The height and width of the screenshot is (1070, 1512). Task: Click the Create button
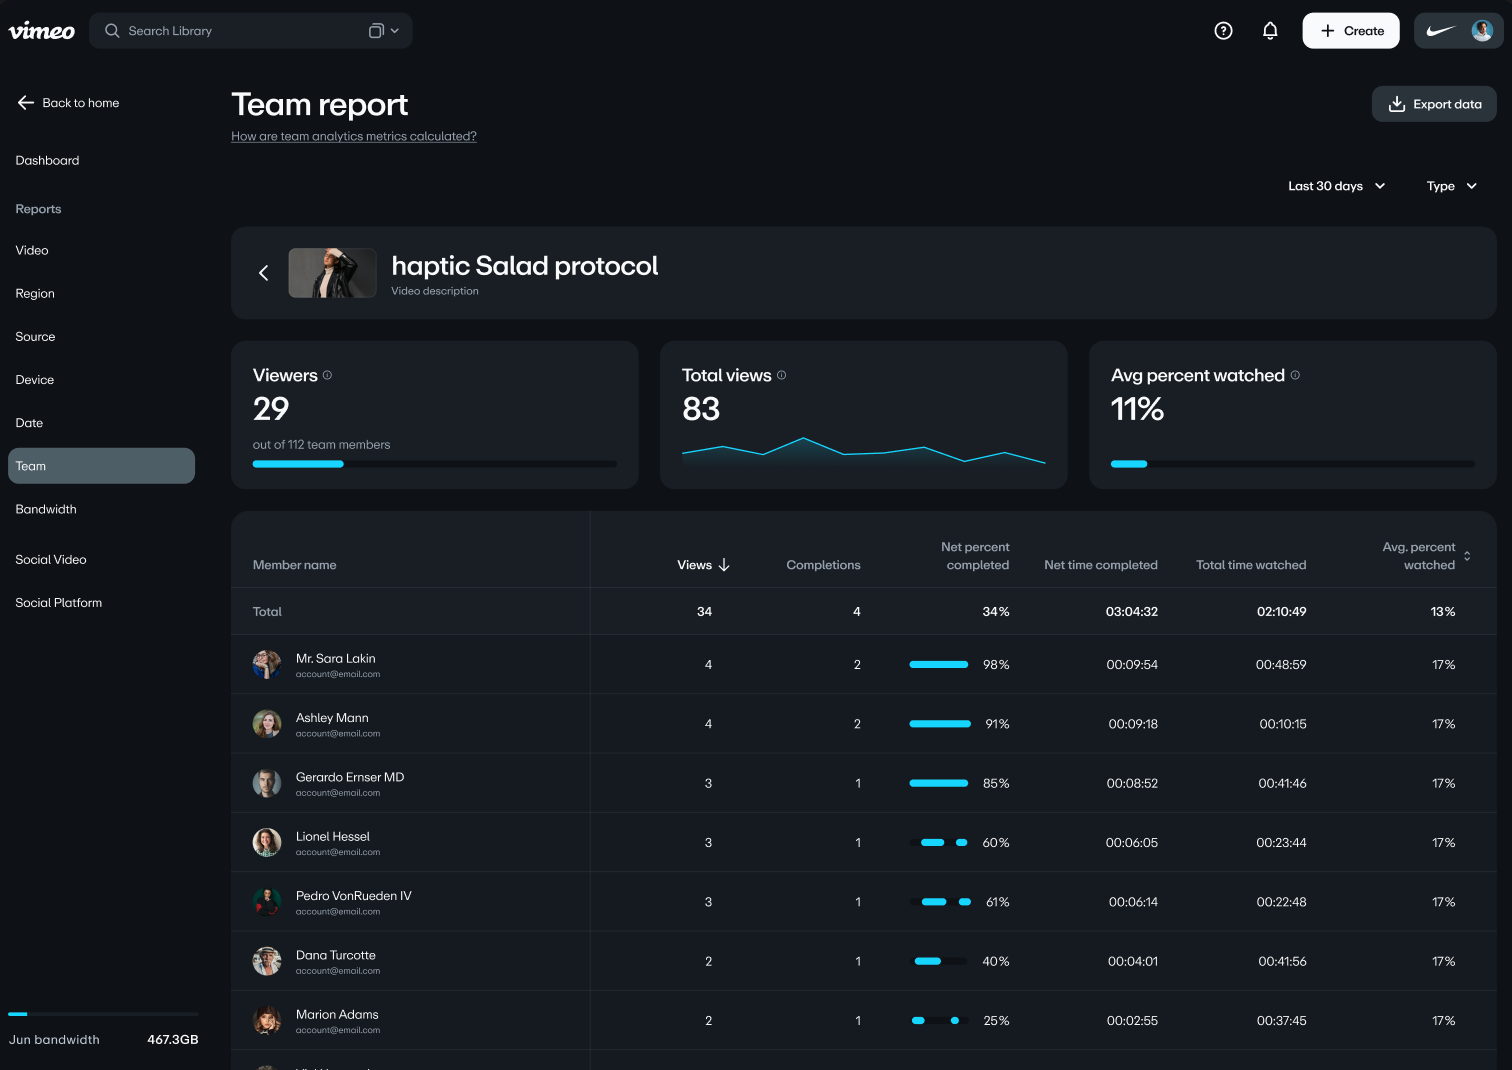(1351, 30)
